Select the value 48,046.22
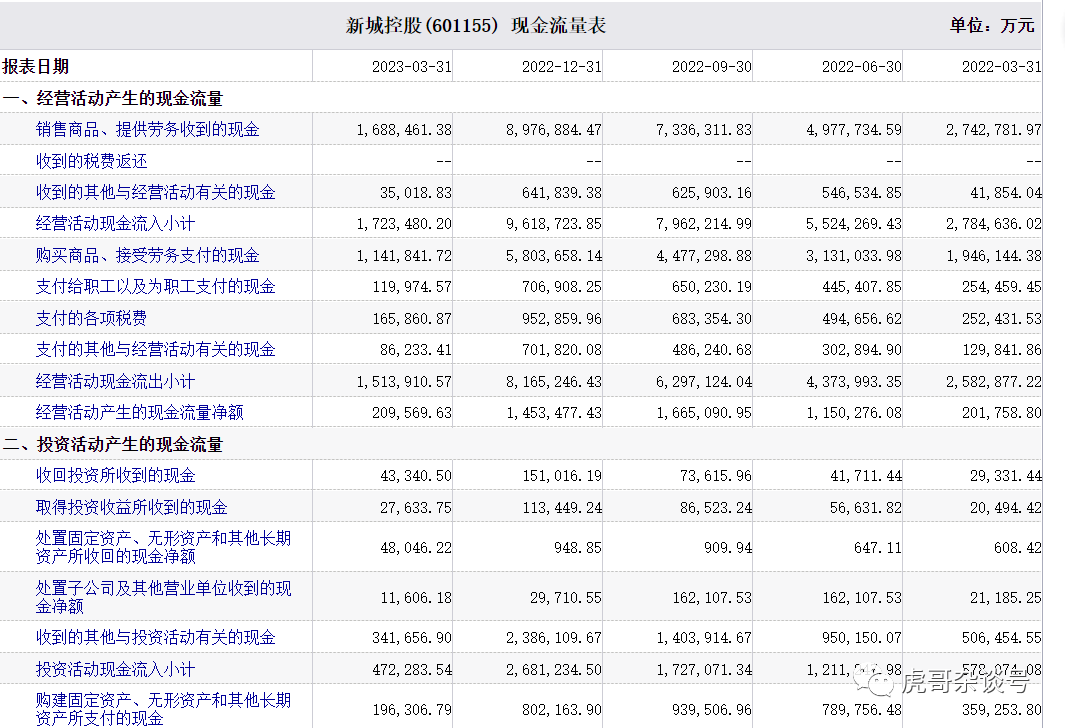The width and height of the screenshot is (1065, 728). 416,548
